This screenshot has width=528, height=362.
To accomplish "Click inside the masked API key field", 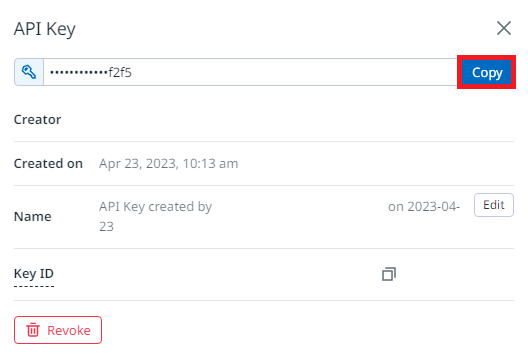I will [250, 72].
